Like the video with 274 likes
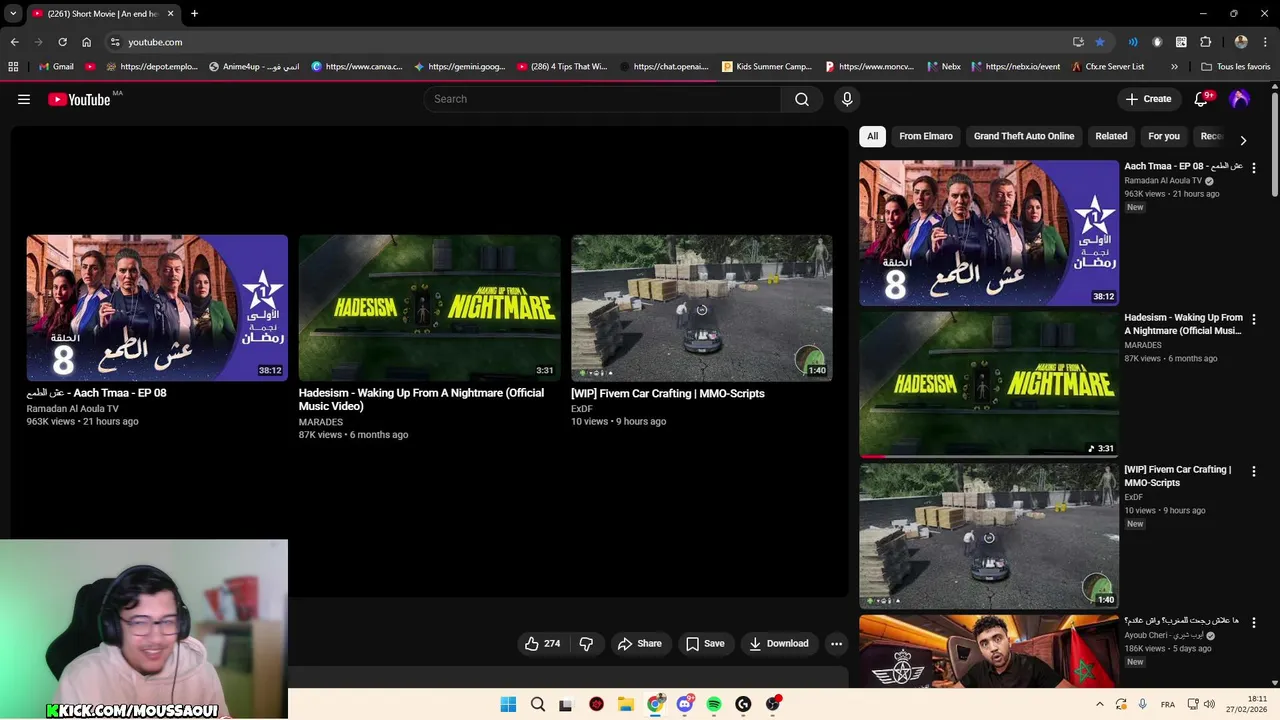 point(543,643)
